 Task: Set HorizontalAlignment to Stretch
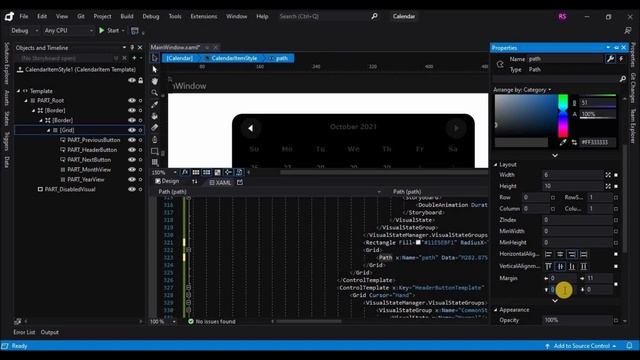coord(584,254)
